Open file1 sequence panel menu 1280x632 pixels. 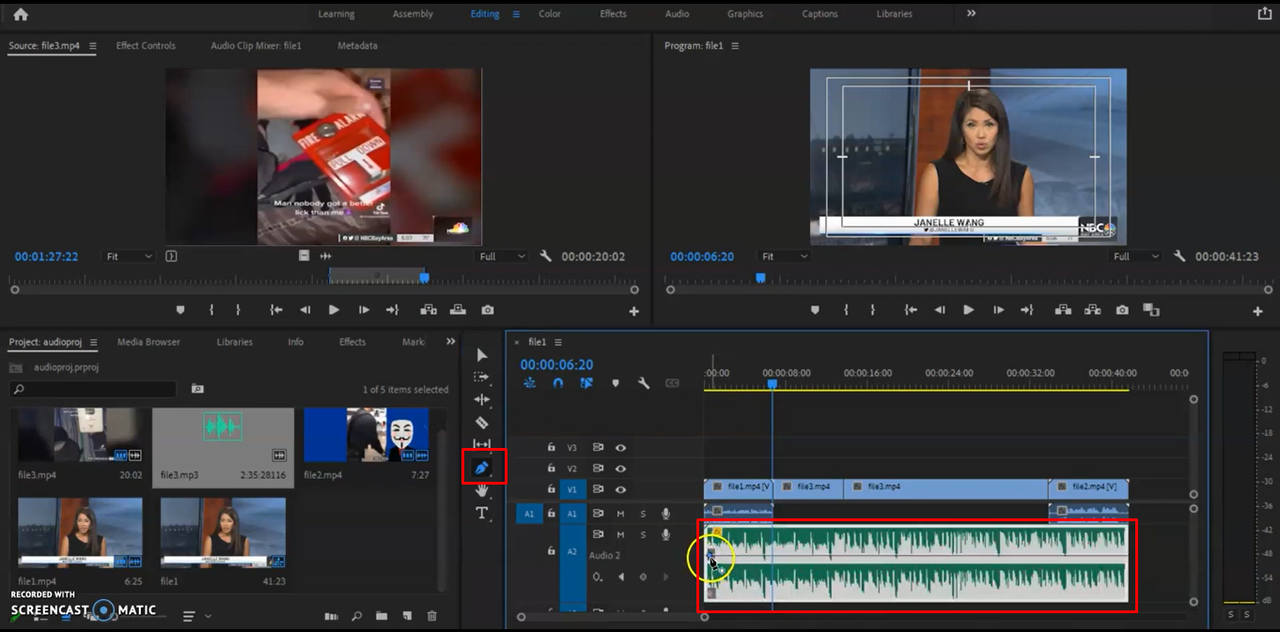coord(558,342)
